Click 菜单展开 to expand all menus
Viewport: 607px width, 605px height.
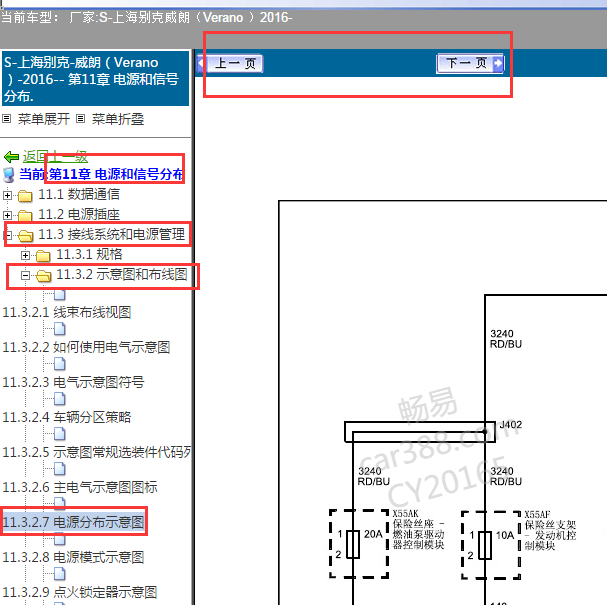pyautogui.click(x=43, y=119)
